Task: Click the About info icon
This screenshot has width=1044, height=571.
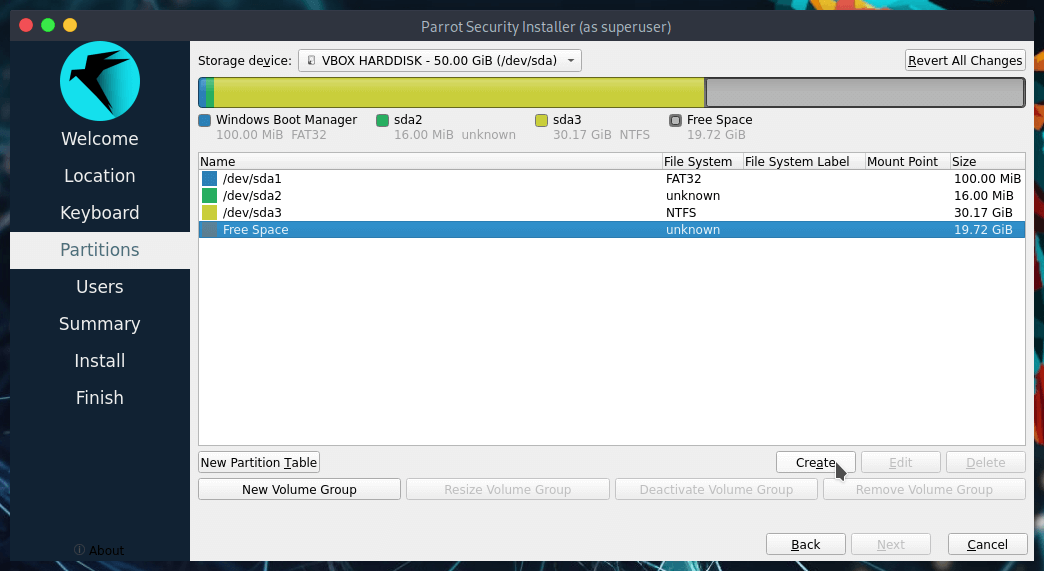Action: pos(79,550)
